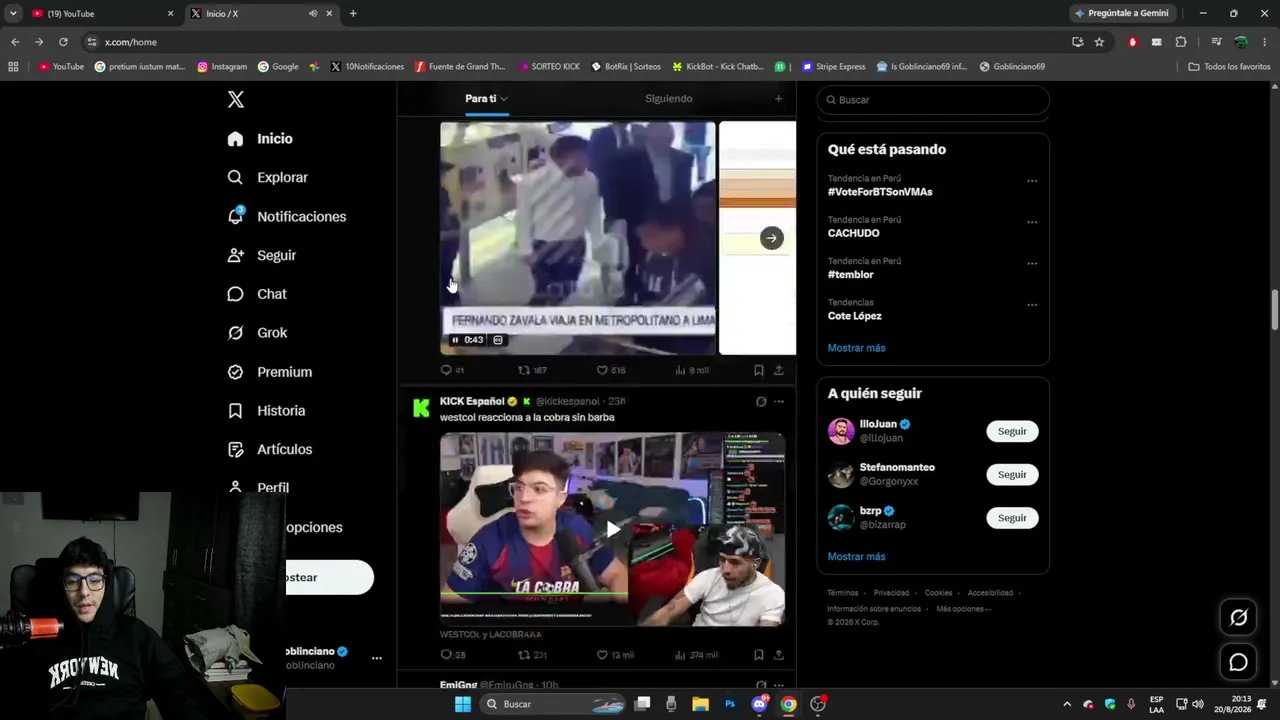Open a new Chrome tab
This screenshot has width=1280, height=720.
[353, 14]
